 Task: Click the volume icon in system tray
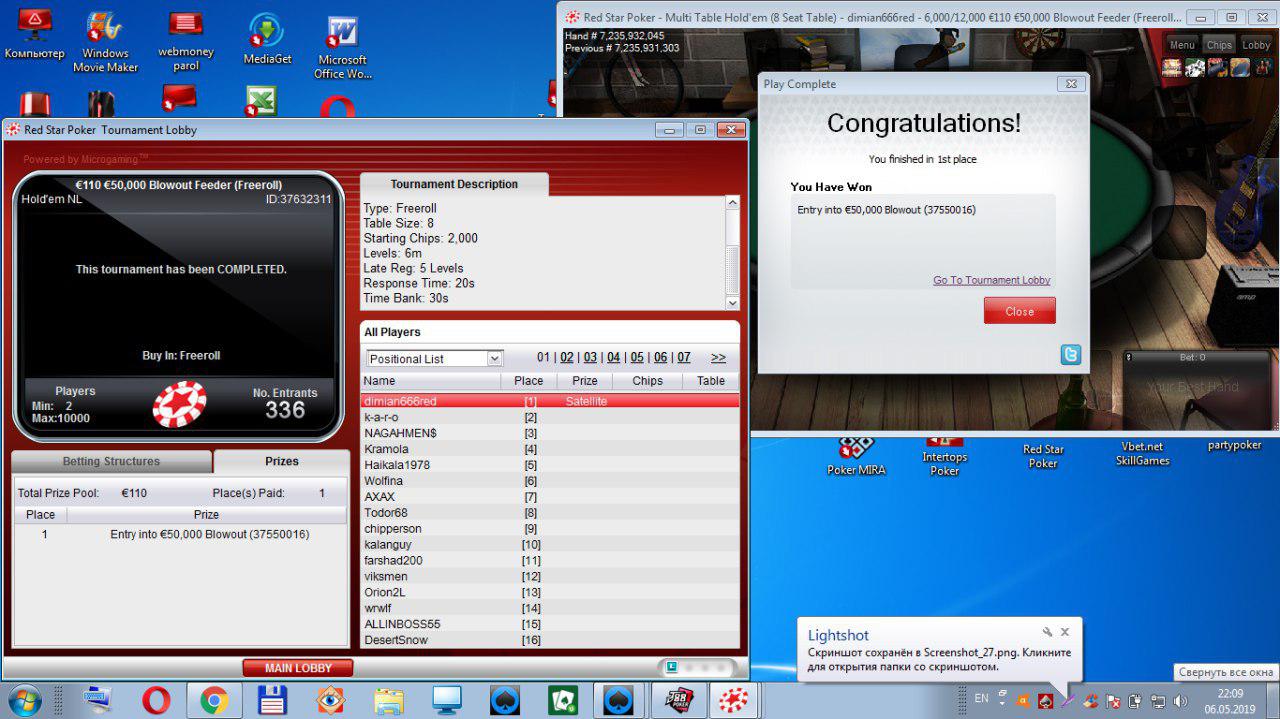click(1180, 700)
